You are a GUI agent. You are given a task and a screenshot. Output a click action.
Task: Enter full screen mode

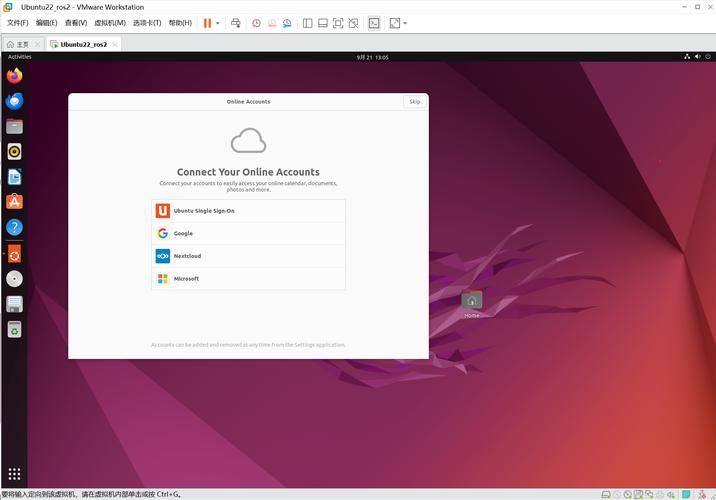click(338, 23)
